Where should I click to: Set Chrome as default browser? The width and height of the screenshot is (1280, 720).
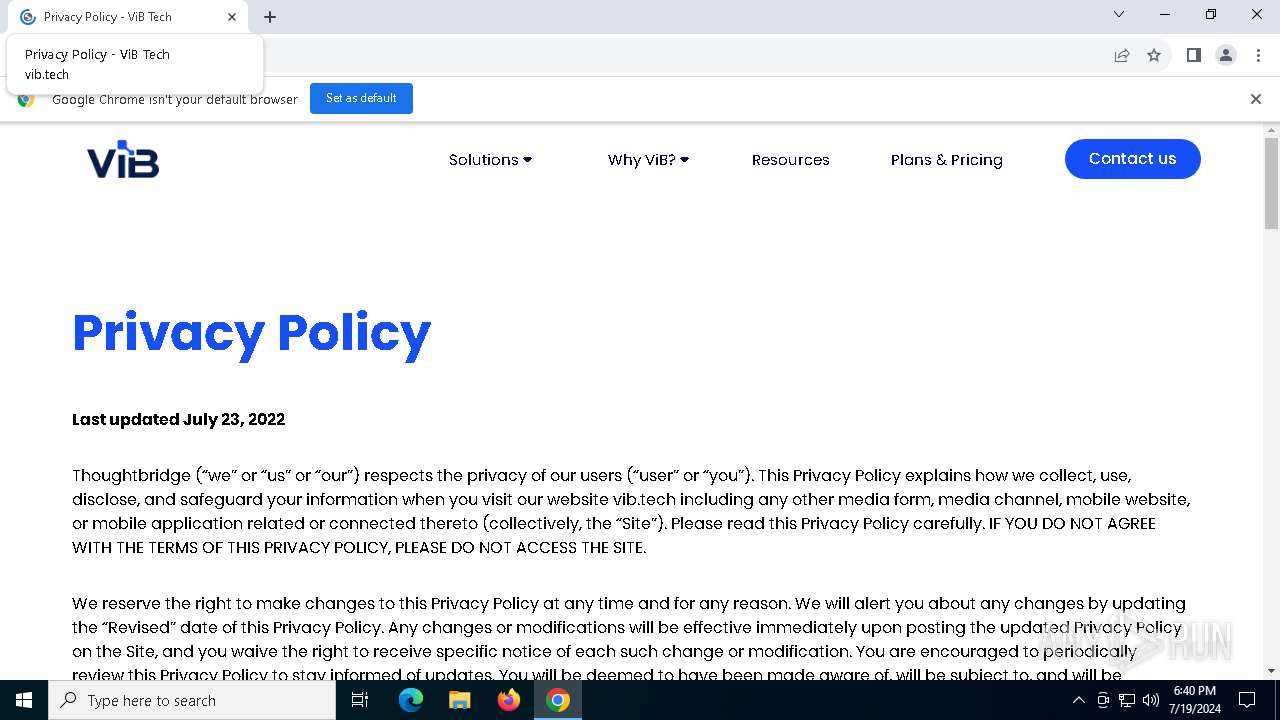pyautogui.click(x=361, y=98)
